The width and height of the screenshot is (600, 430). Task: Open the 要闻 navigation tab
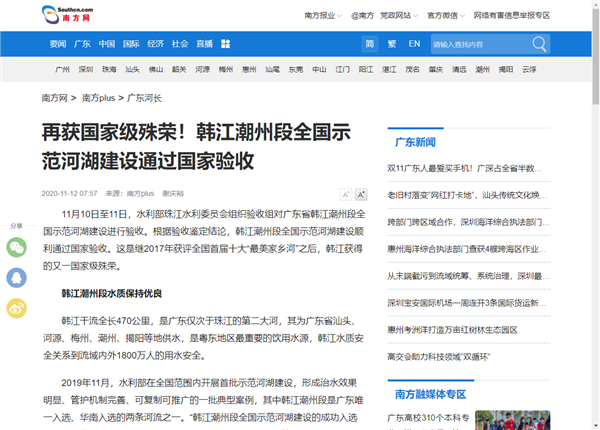point(58,44)
